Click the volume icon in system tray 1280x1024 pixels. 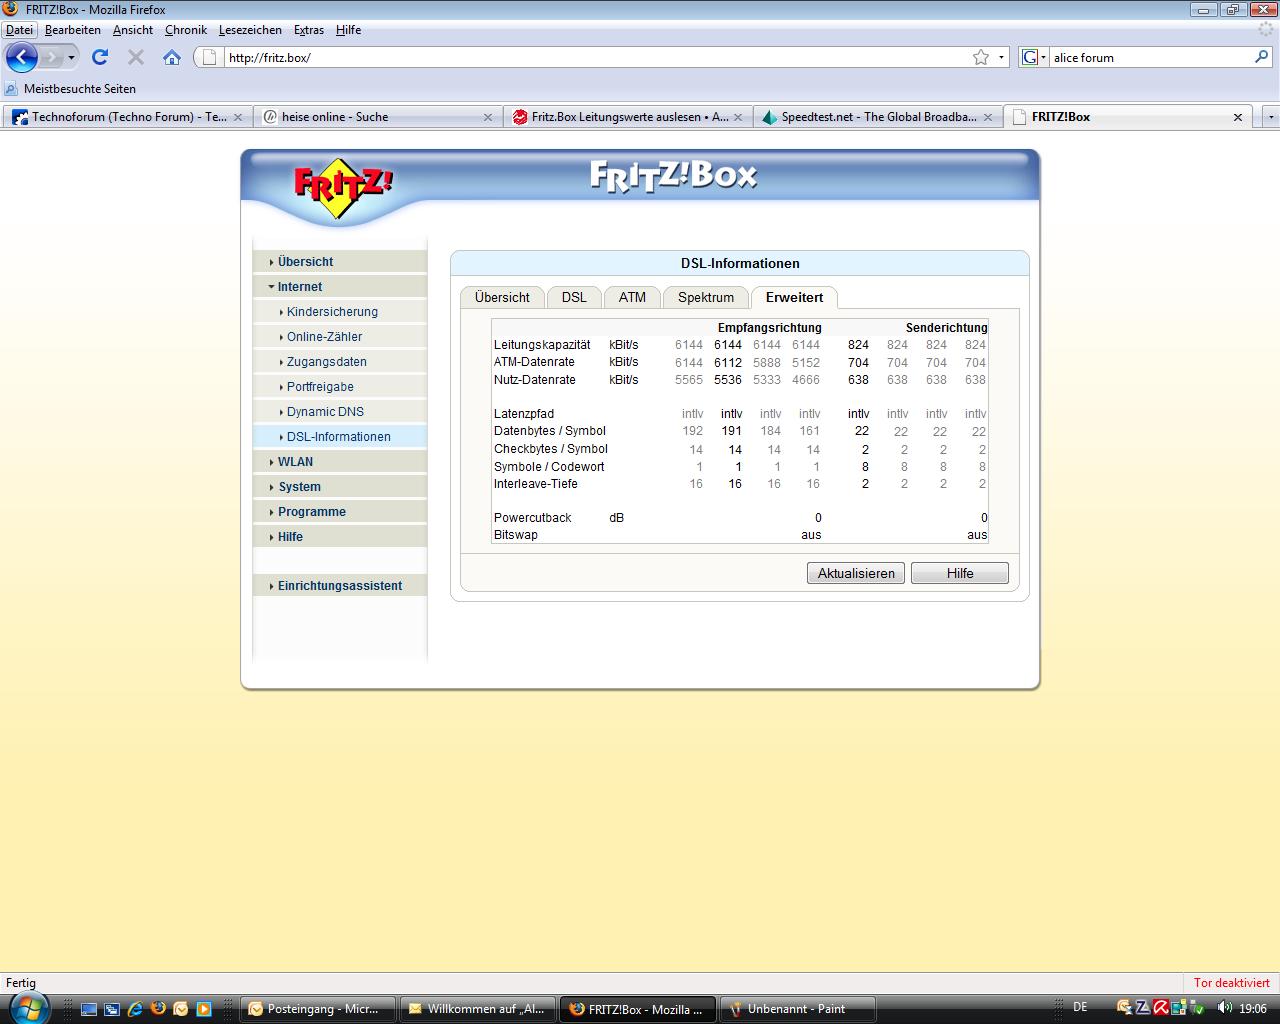1224,1008
